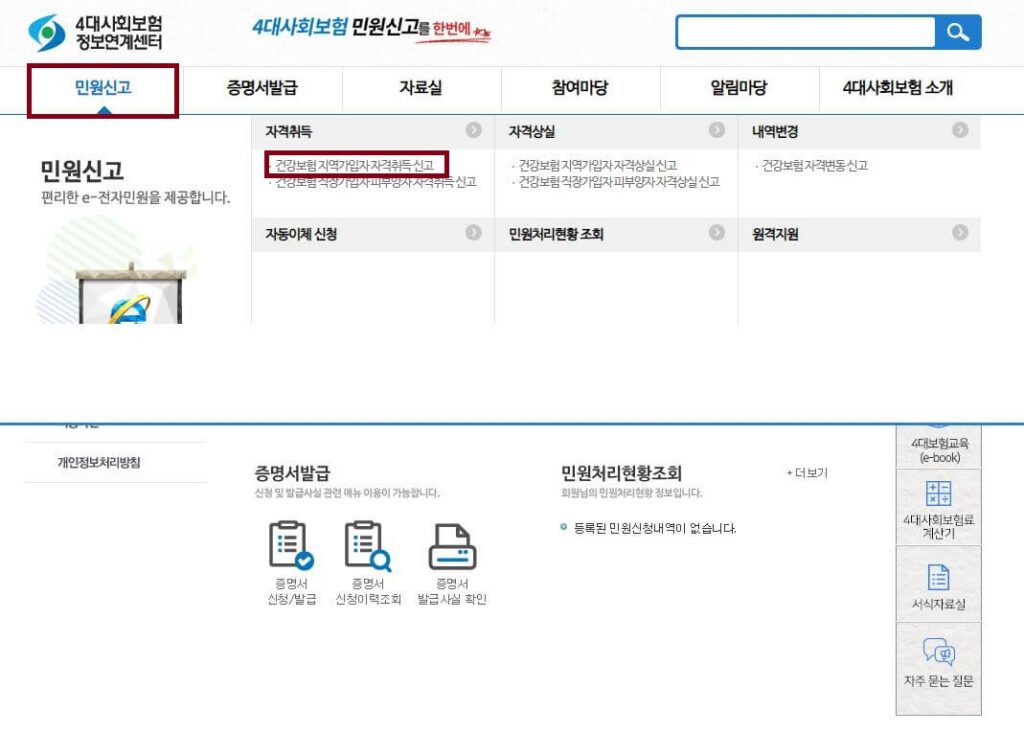The width and height of the screenshot is (1024, 733).
Task: Expand the 내역변경 section arrow
Action: coord(959,130)
